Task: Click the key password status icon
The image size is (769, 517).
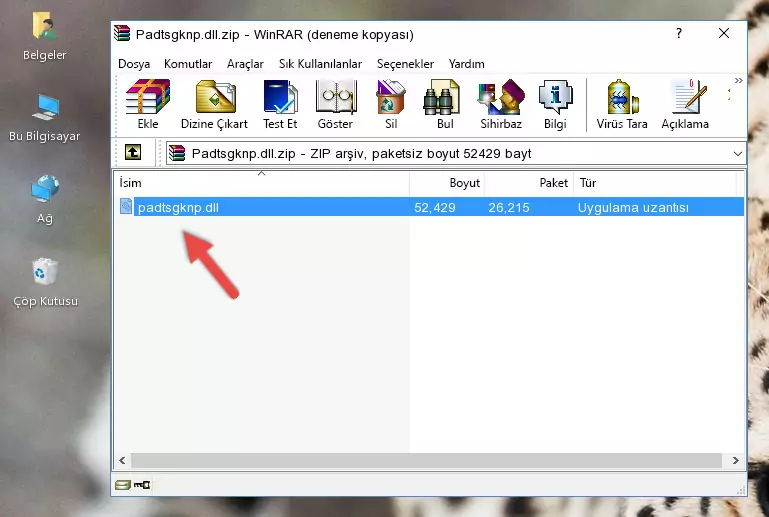Action: point(142,485)
